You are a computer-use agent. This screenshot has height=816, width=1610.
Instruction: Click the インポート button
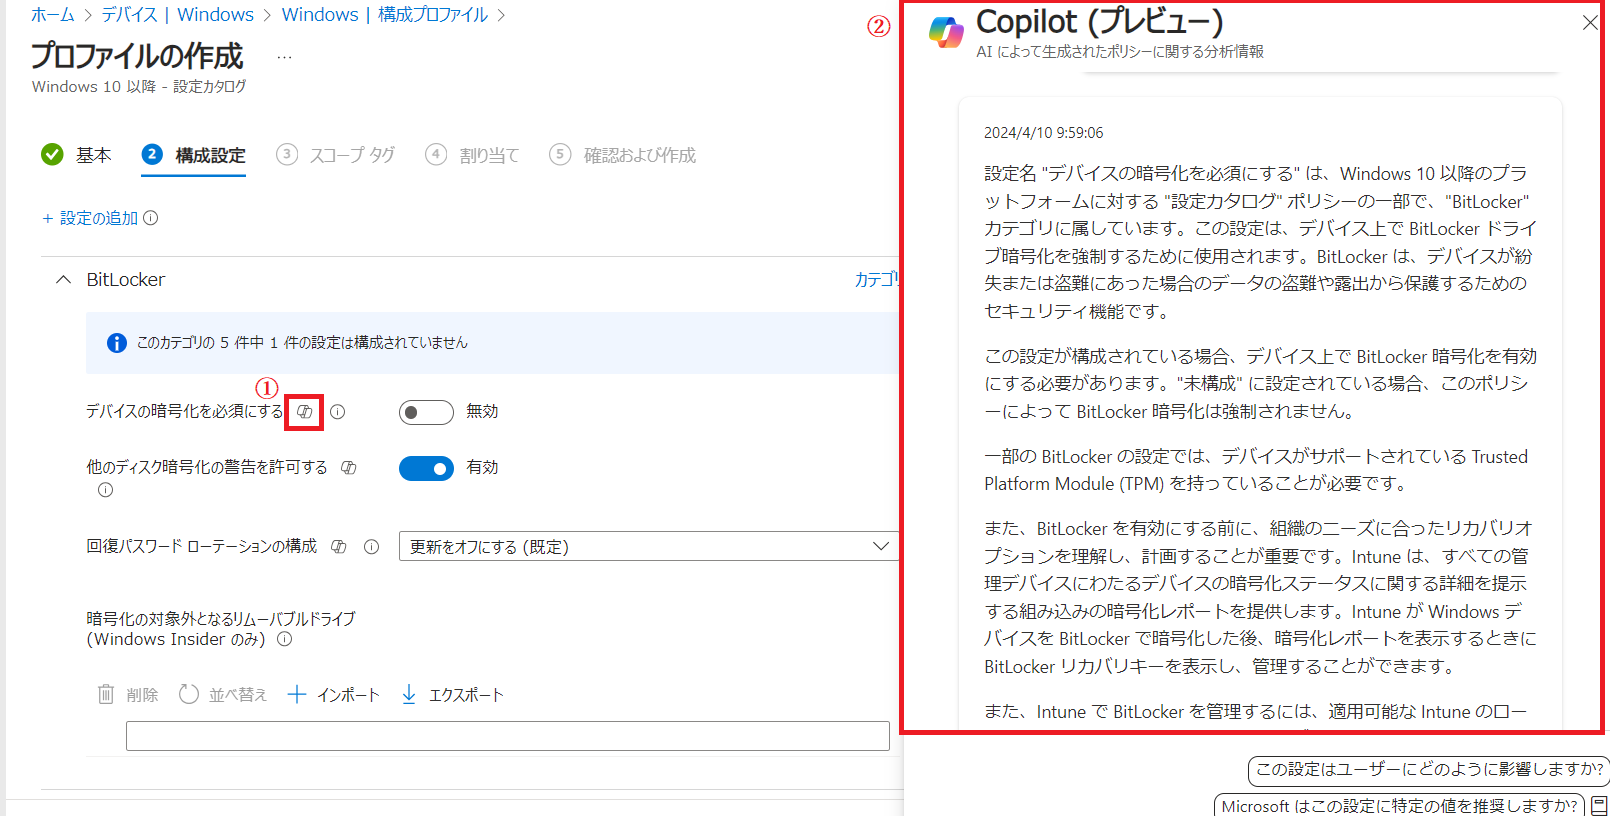pos(334,695)
